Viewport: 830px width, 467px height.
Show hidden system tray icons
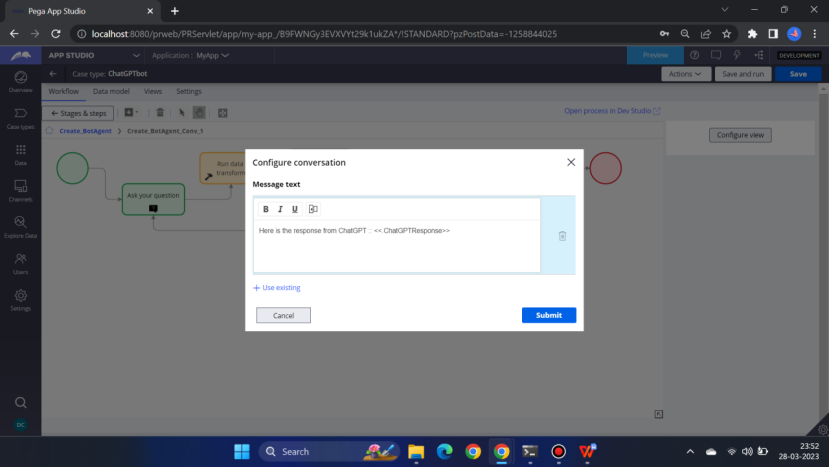[x=690, y=452]
